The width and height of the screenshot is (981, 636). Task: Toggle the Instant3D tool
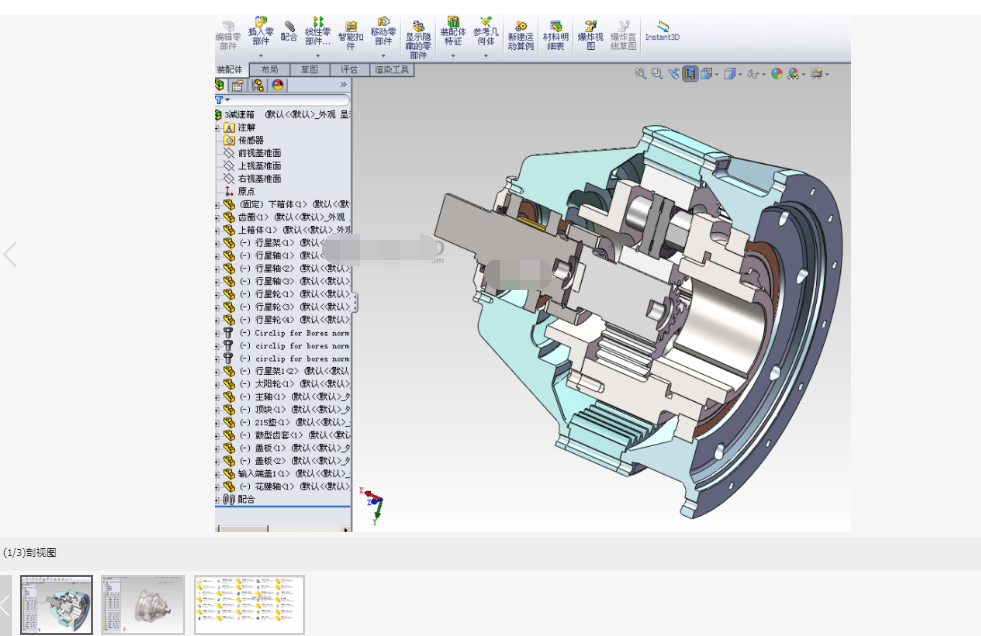[662, 31]
